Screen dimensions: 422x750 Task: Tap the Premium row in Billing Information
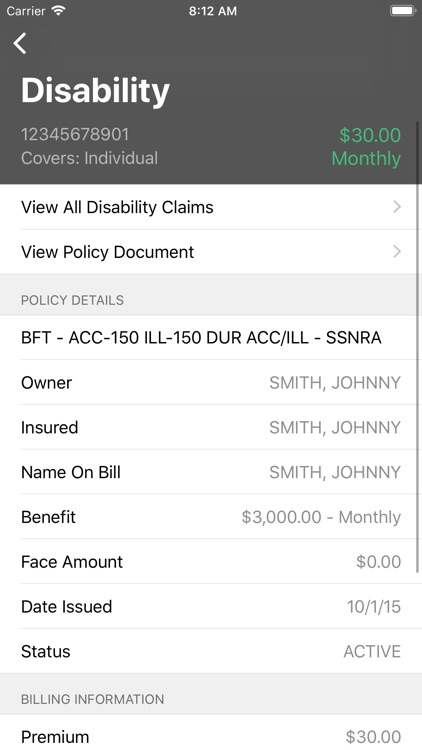tap(211, 734)
